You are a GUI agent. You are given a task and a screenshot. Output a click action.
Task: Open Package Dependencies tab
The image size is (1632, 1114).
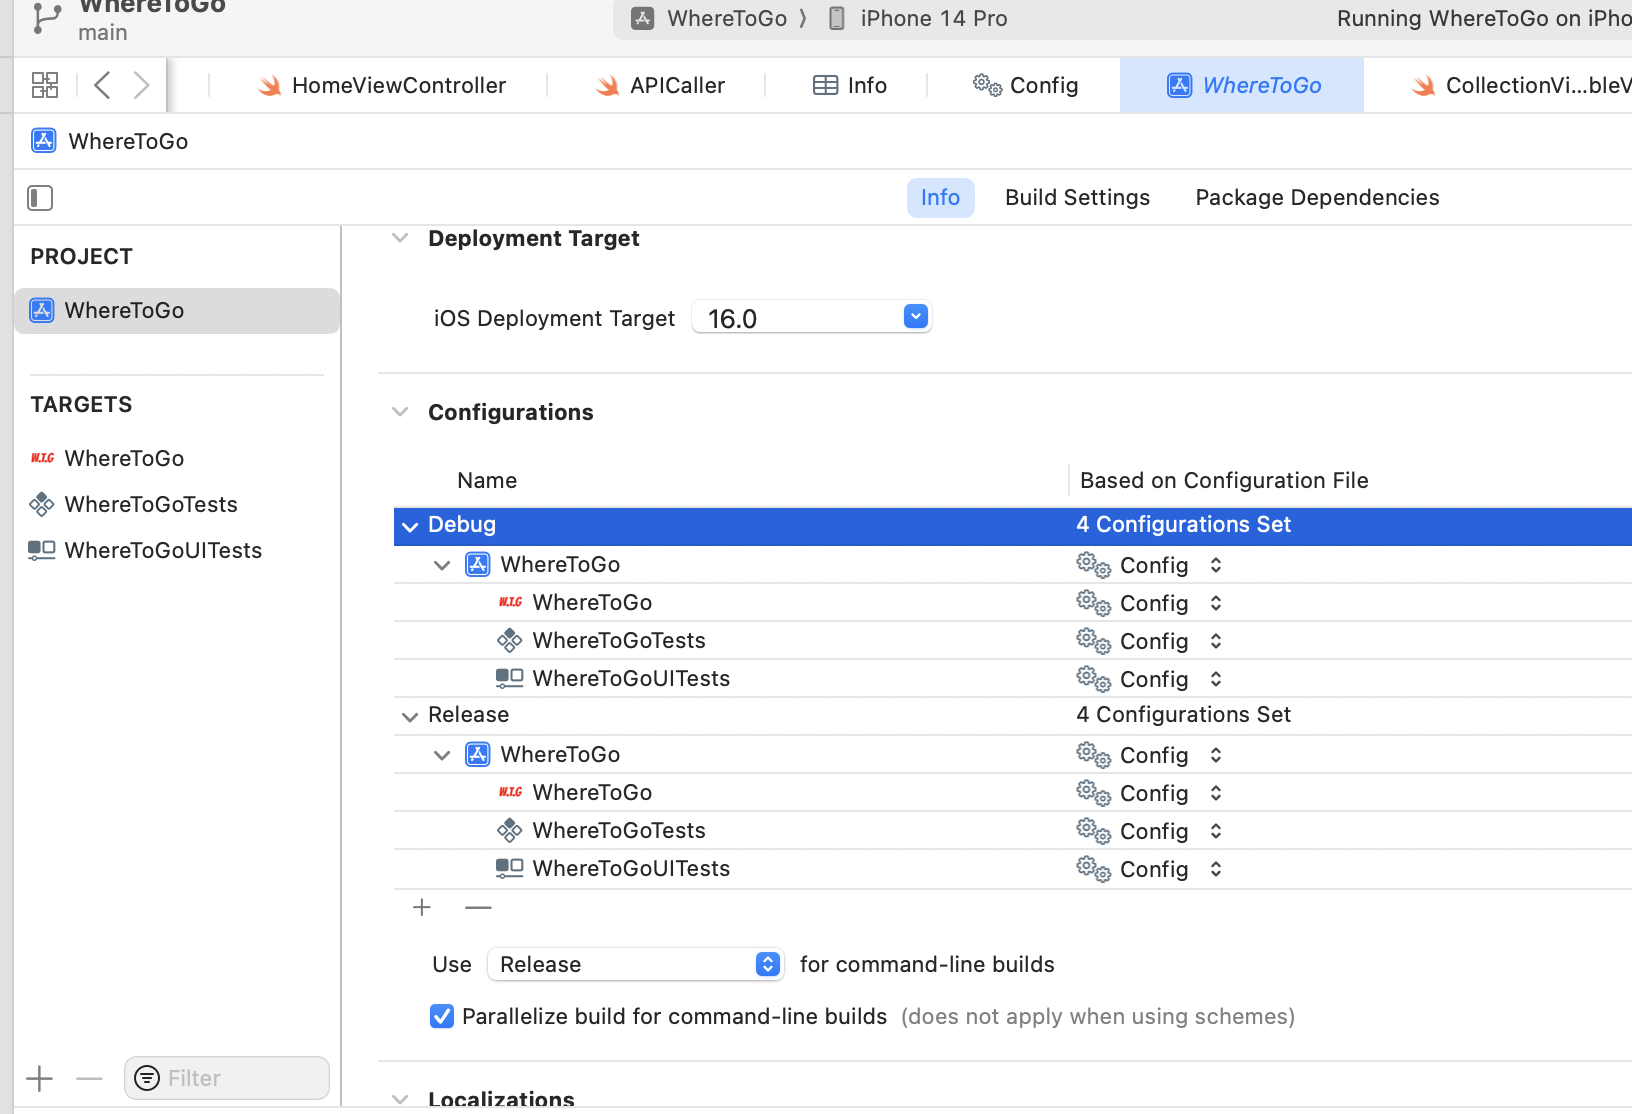1317,198
